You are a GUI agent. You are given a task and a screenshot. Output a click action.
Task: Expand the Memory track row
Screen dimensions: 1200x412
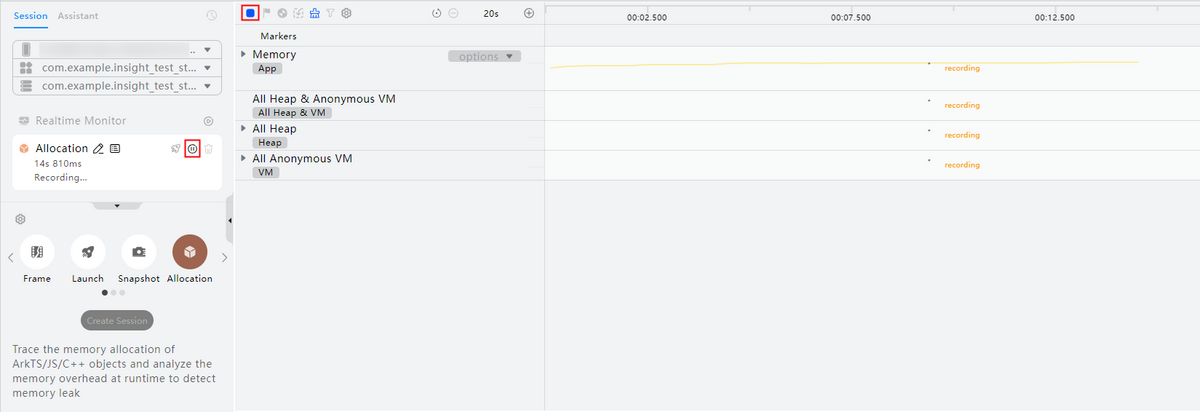[x=243, y=54]
